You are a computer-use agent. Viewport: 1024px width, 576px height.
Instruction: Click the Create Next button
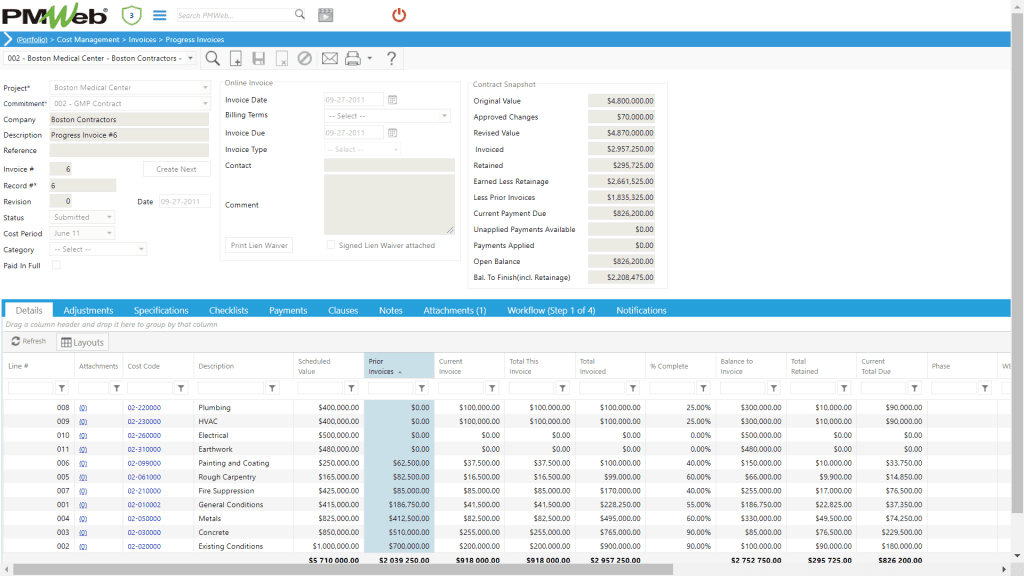pos(176,169)
